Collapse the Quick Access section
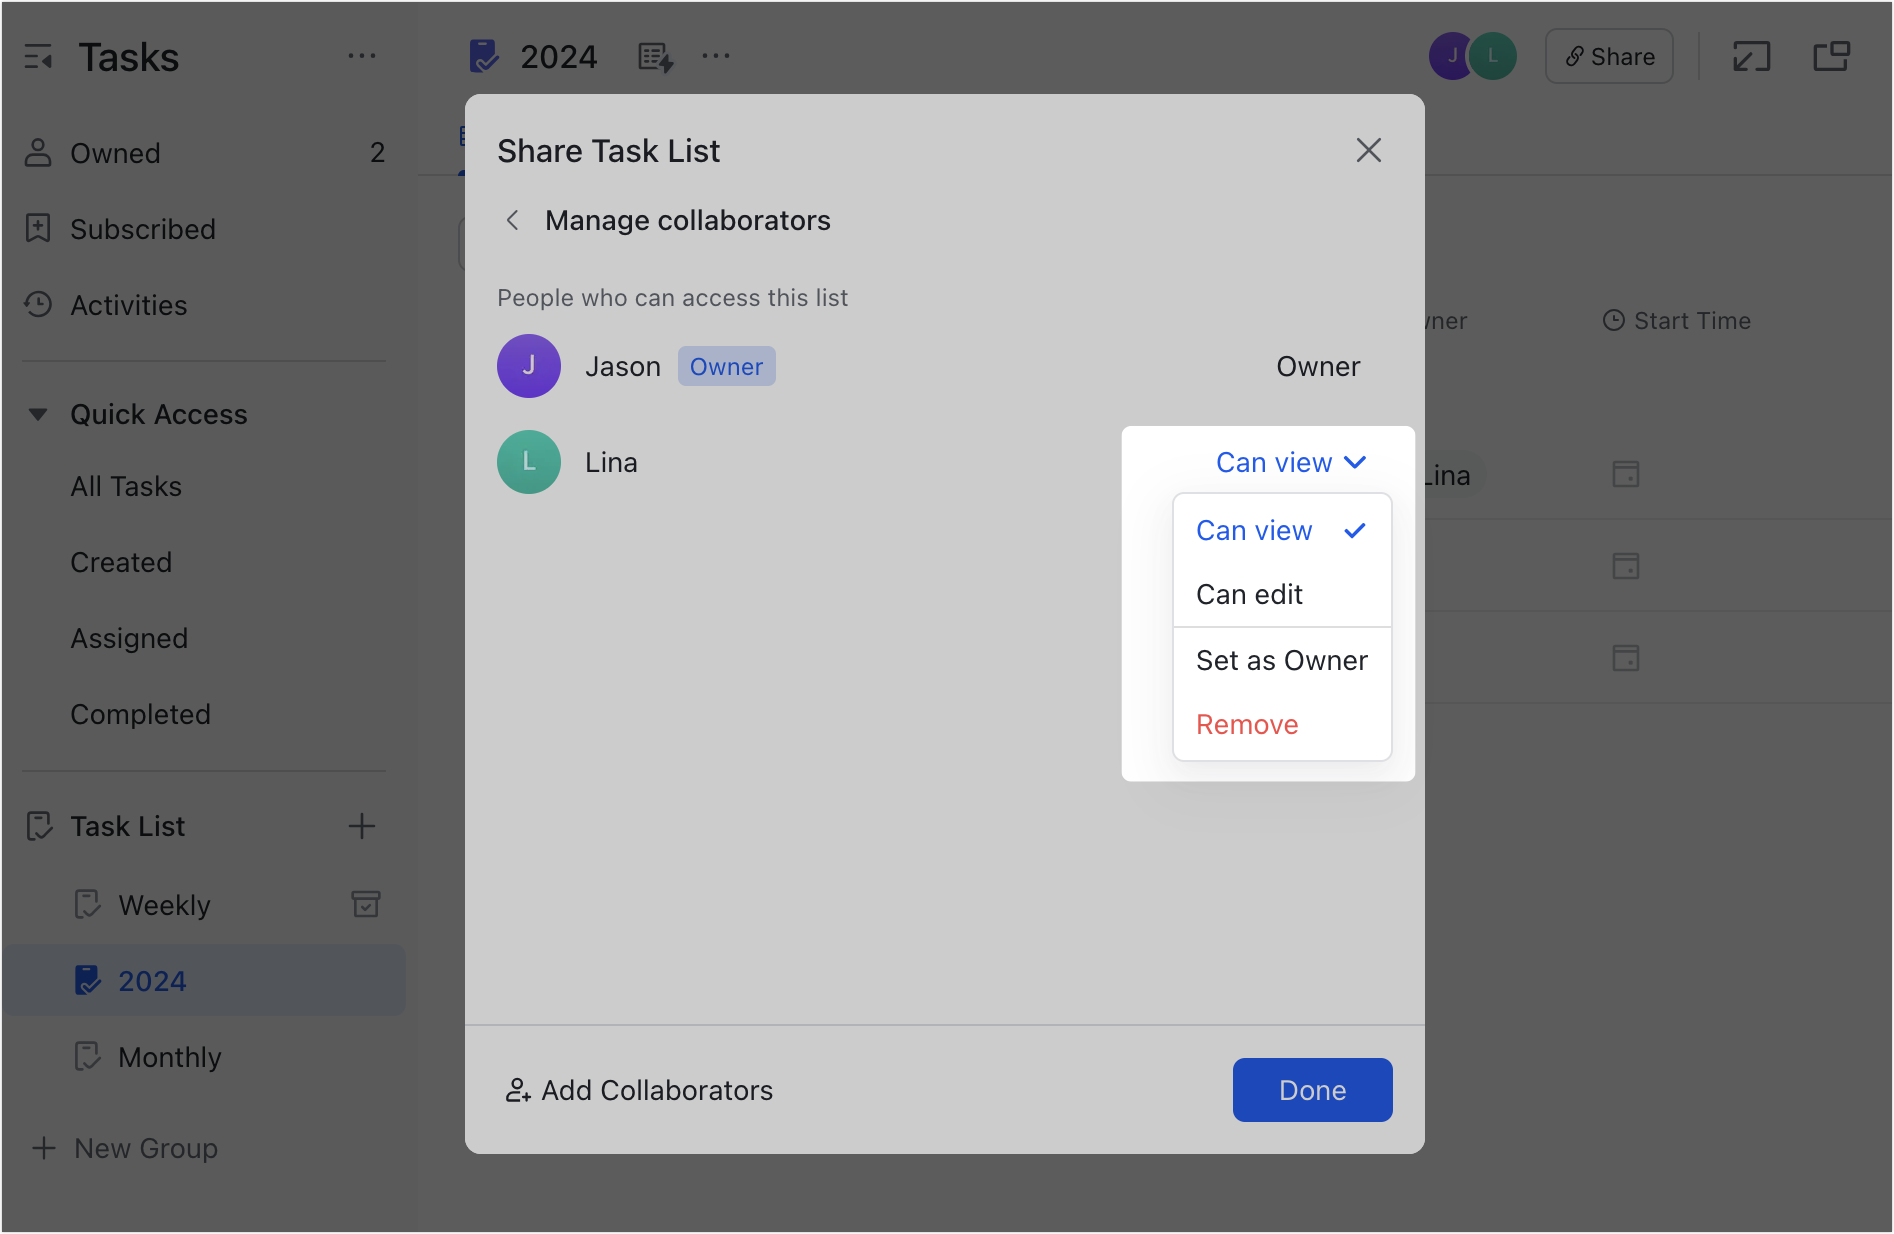 (x=38, y=413)
